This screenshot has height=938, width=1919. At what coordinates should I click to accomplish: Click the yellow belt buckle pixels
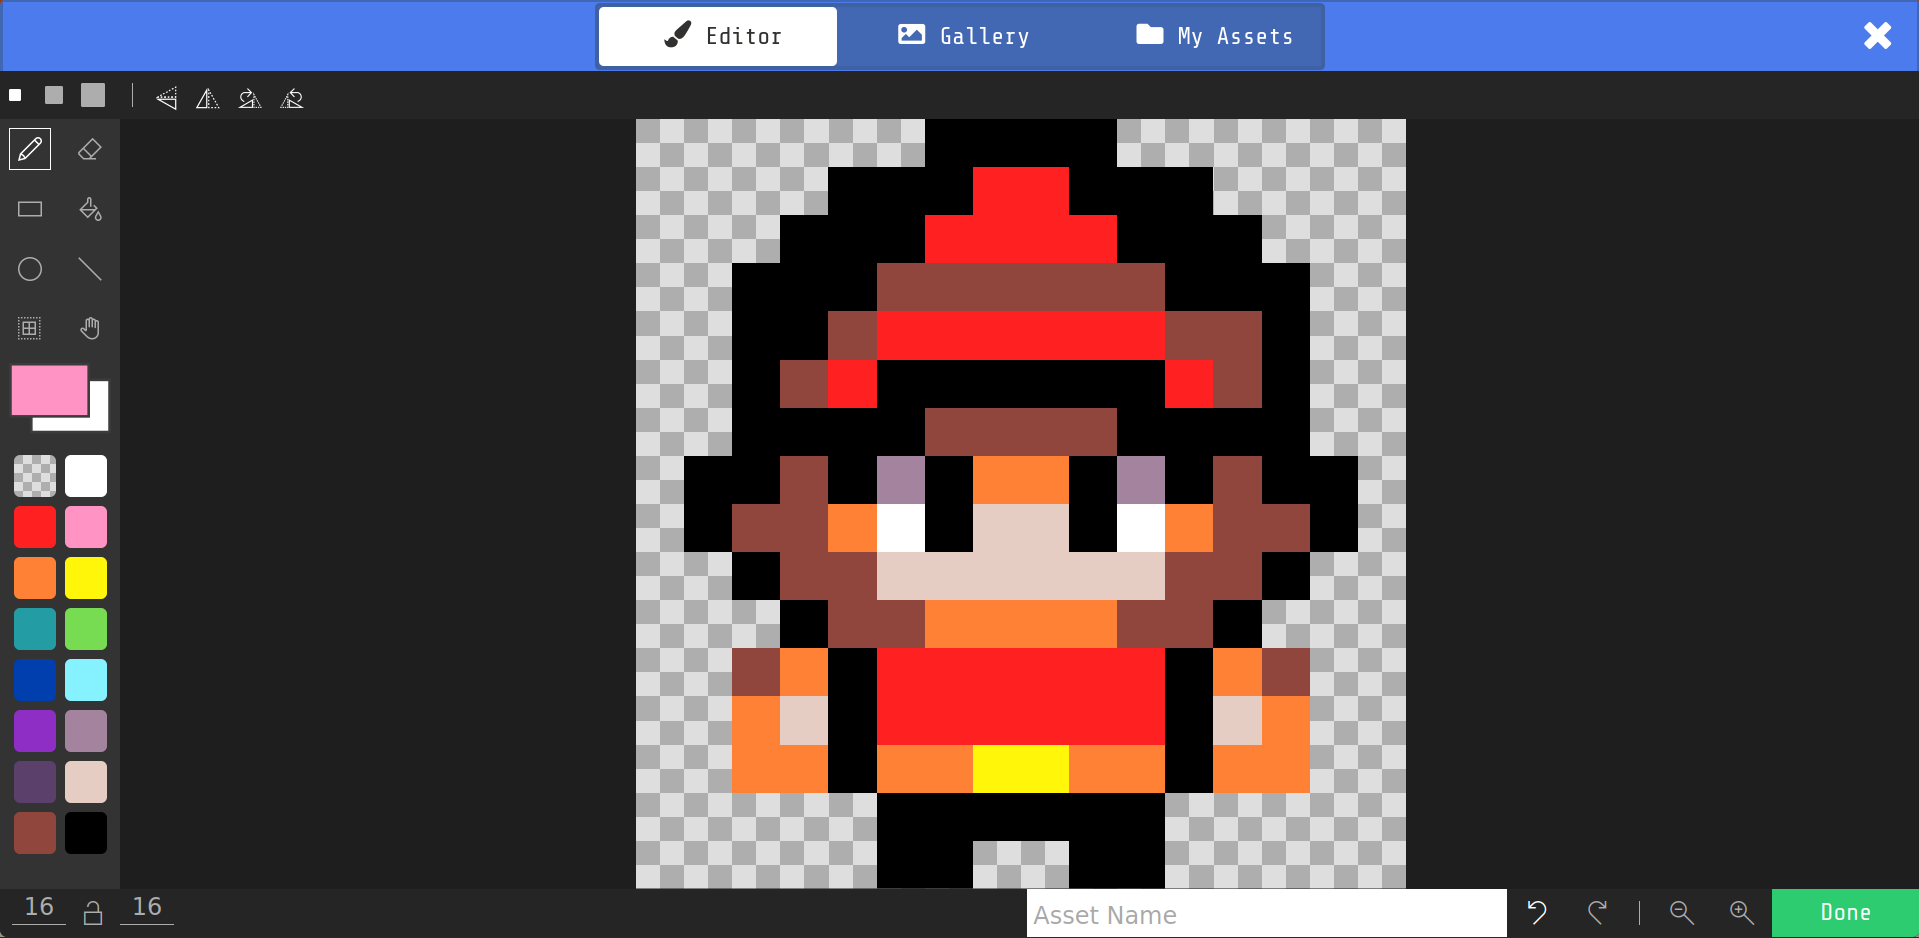(x=1021, y=769)
